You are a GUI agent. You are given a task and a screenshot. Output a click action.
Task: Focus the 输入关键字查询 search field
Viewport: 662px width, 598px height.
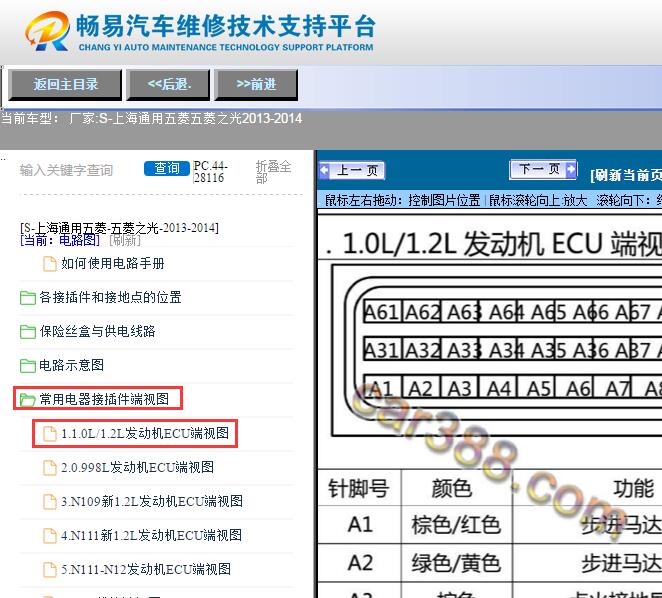point(67,170)
